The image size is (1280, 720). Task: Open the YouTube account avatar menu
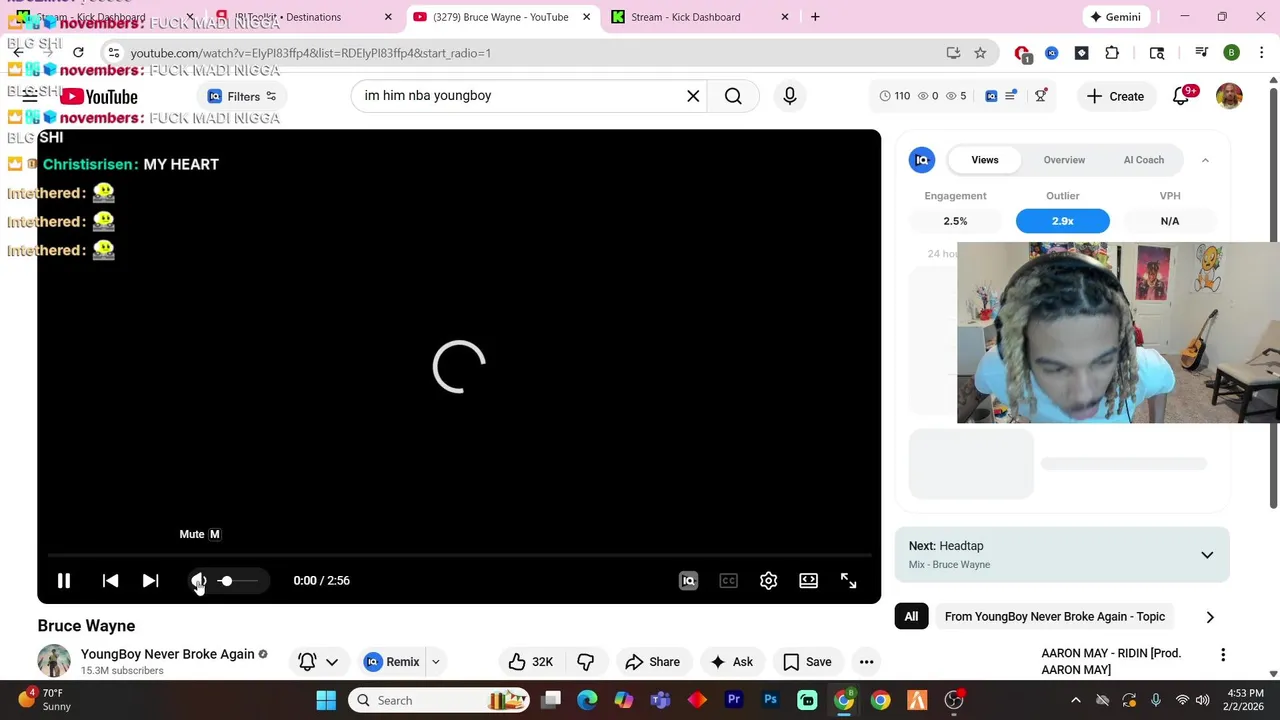coord(1229,96)
